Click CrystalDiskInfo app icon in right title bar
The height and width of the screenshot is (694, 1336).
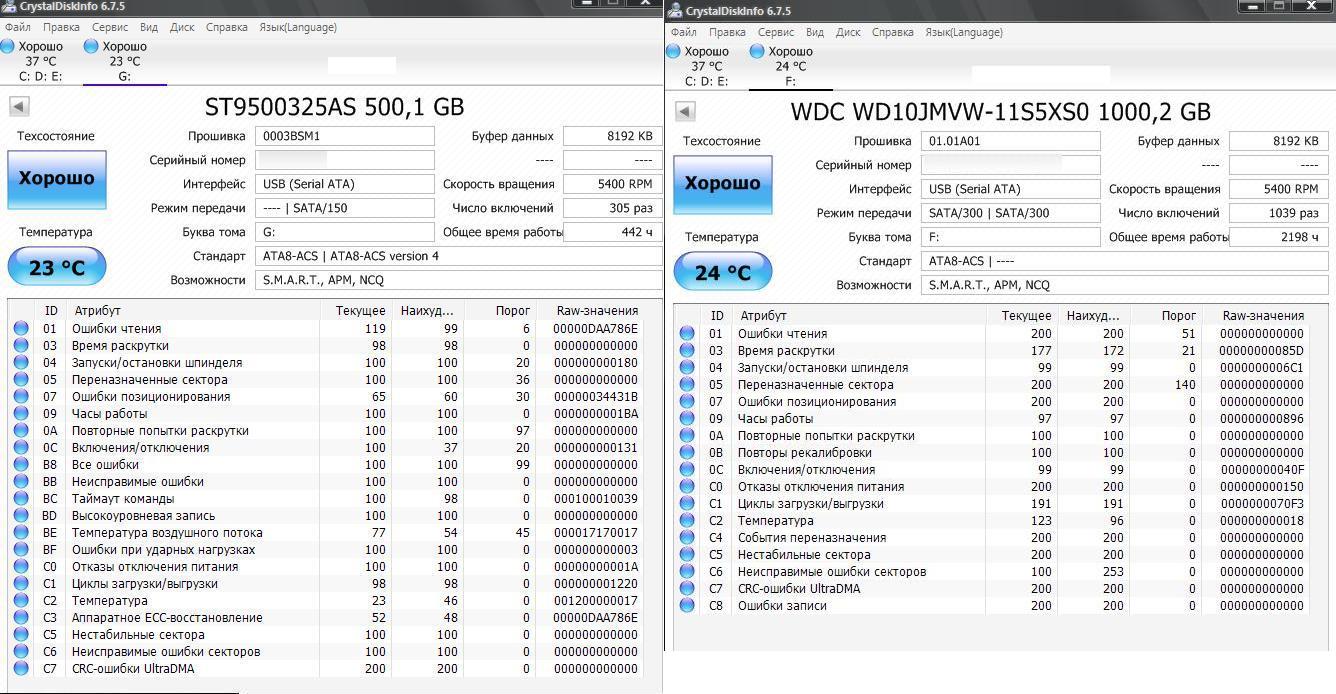[675, 11]
